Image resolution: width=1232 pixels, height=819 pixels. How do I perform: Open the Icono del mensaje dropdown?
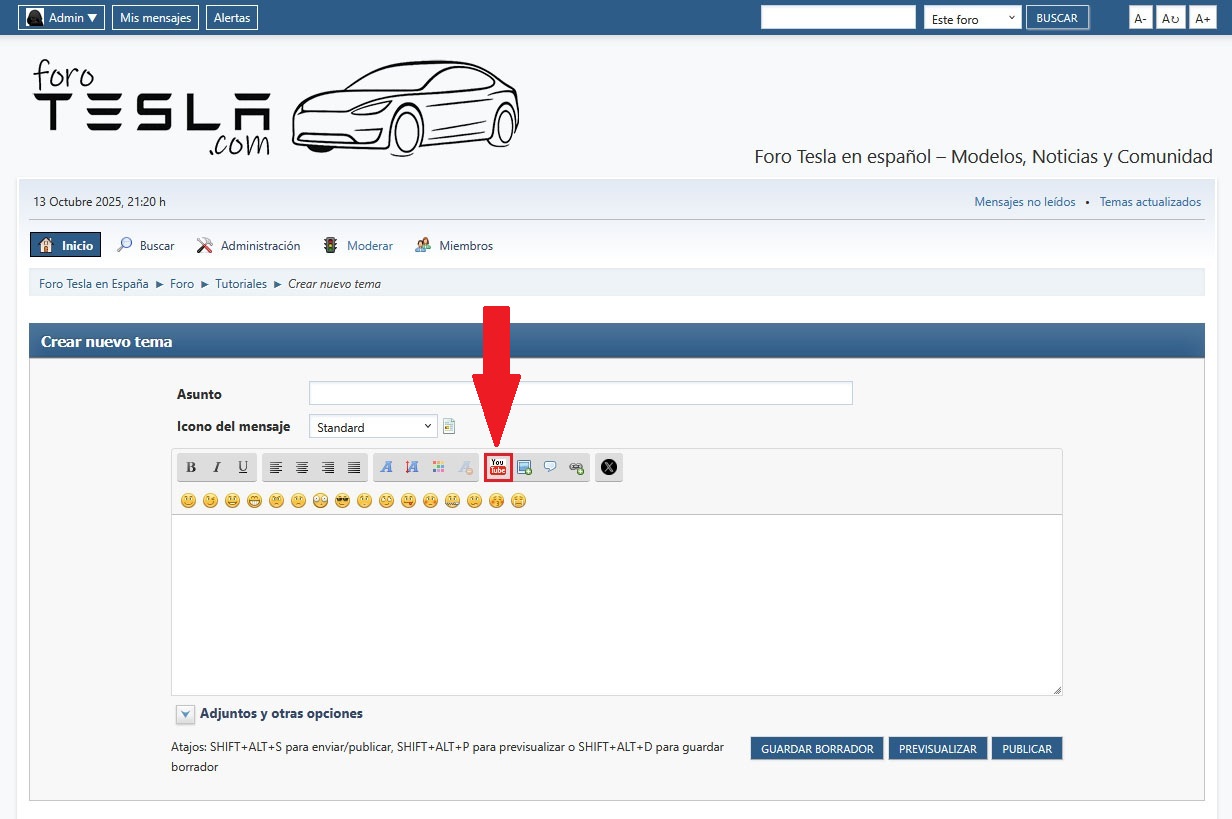pos(373,427)
